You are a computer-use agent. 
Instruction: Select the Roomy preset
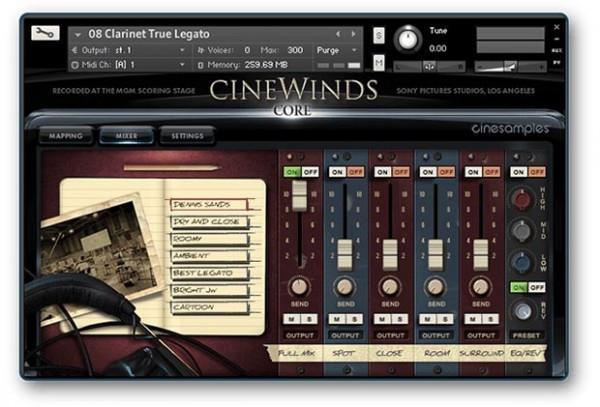click(x=210, y=239)
